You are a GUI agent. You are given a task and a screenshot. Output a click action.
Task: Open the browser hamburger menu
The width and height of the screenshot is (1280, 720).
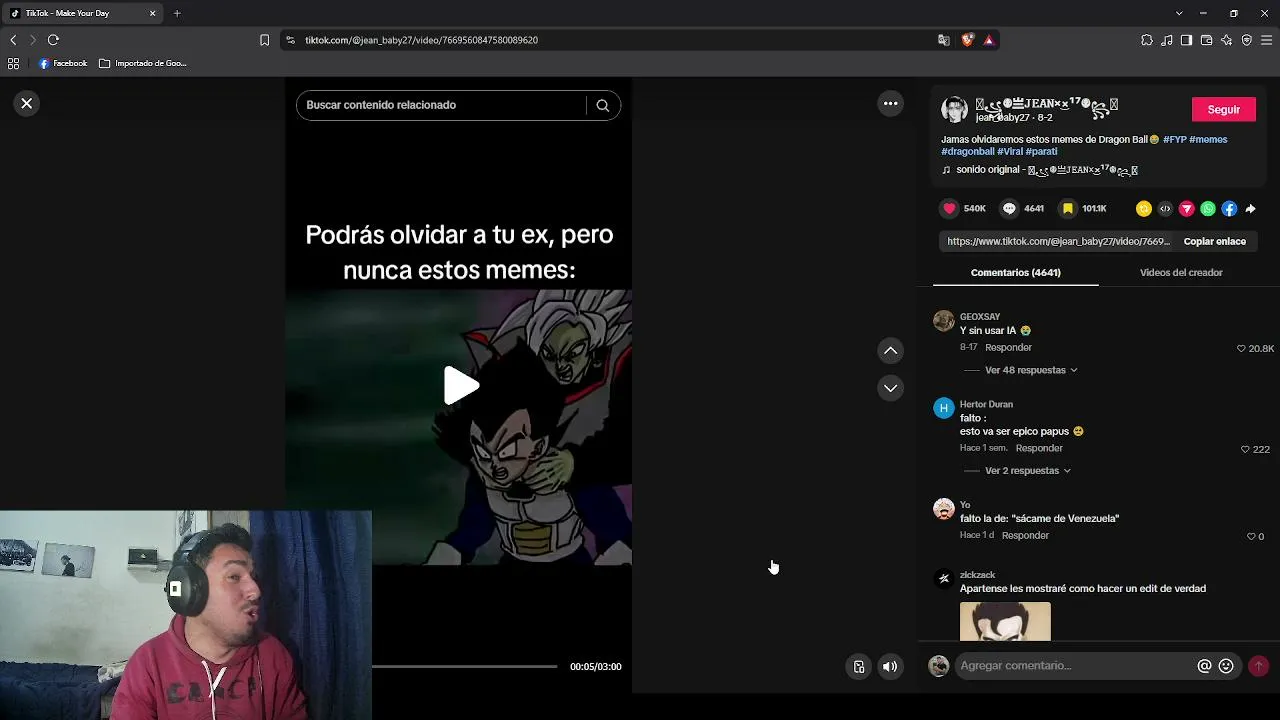(1266, 40)
